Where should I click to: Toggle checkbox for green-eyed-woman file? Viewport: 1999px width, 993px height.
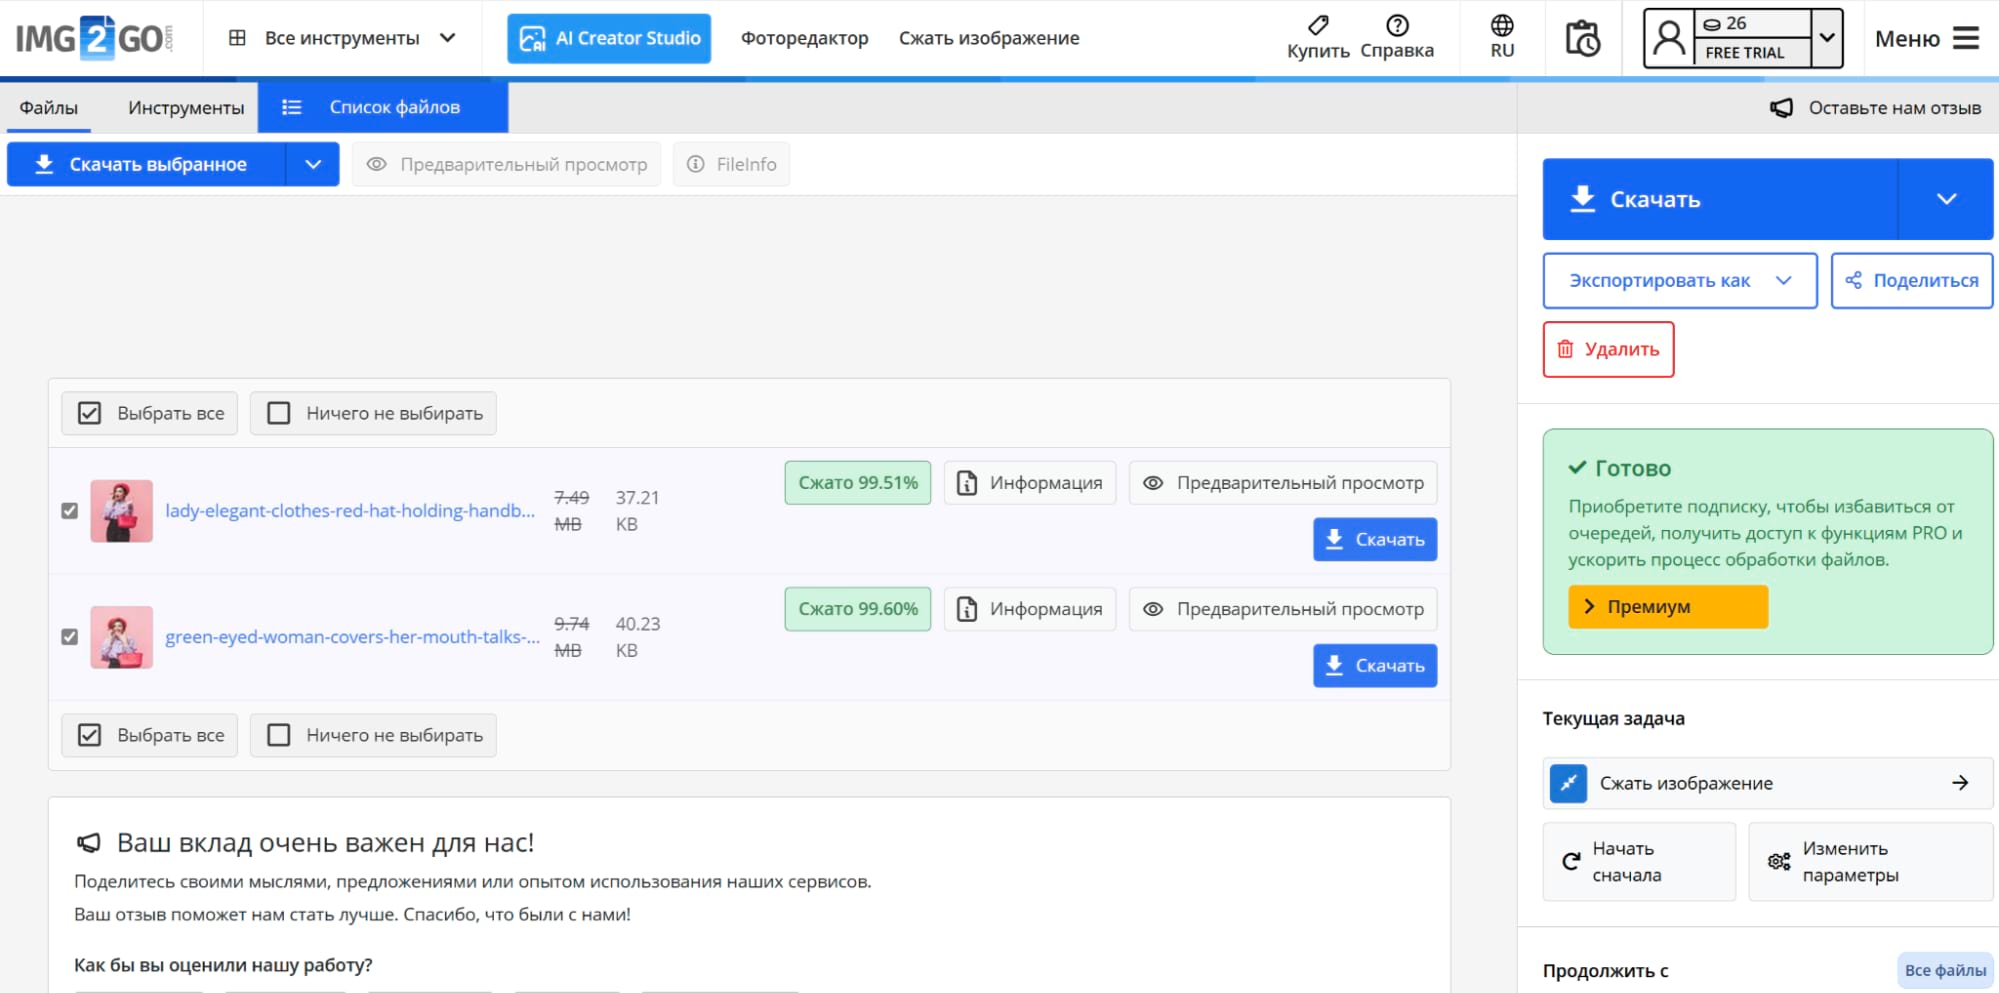pyautogui.click(x=69, y=637)
